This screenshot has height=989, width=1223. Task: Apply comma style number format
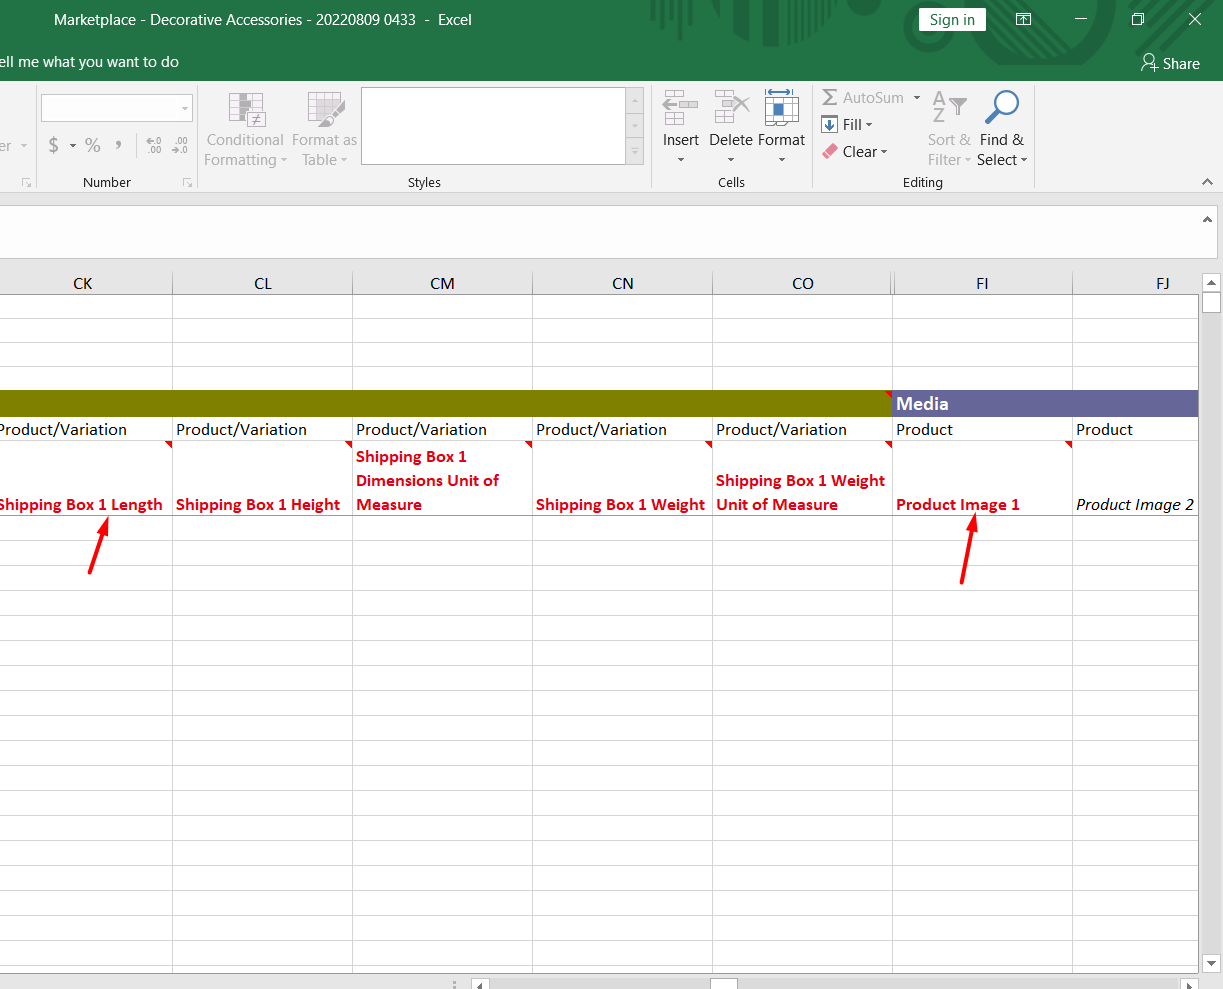[119, 145]
